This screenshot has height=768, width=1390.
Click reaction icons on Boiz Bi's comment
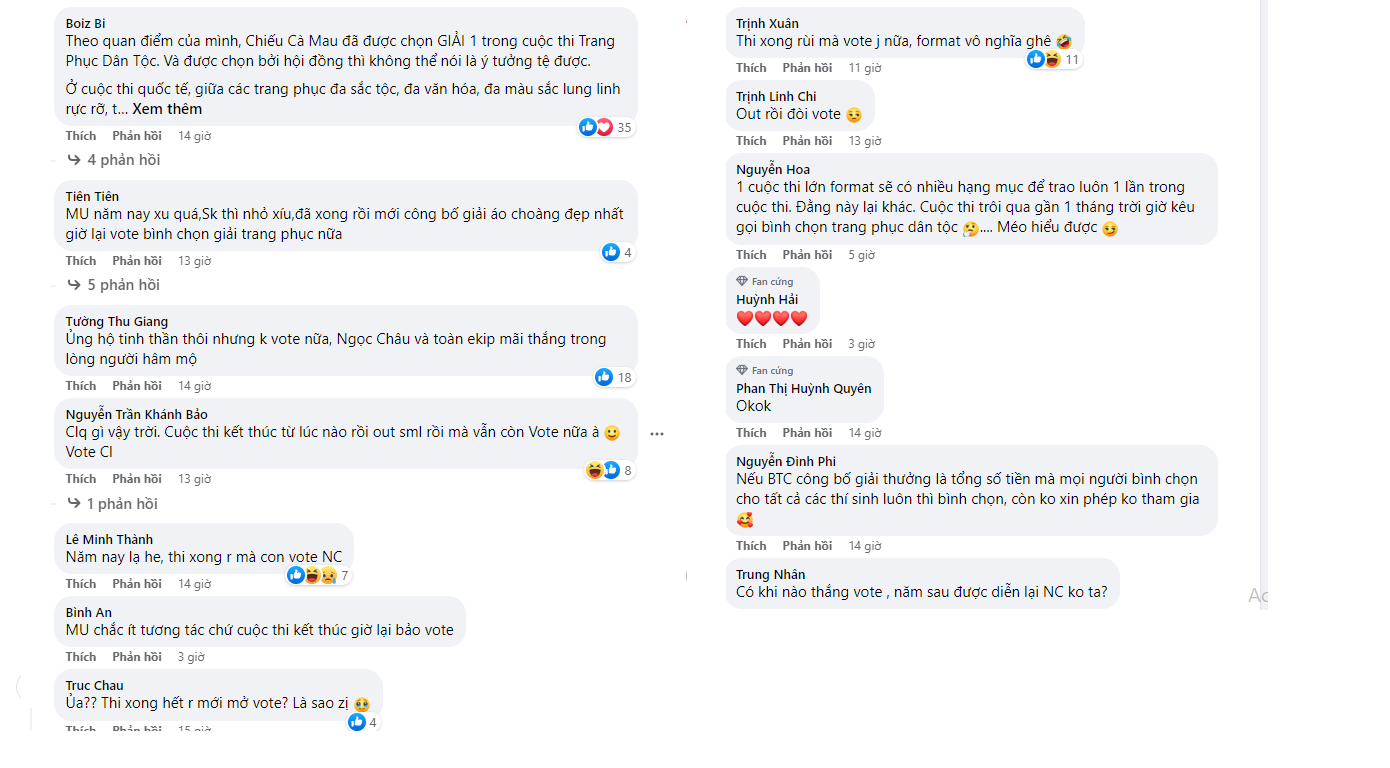(x=596, y=127)
